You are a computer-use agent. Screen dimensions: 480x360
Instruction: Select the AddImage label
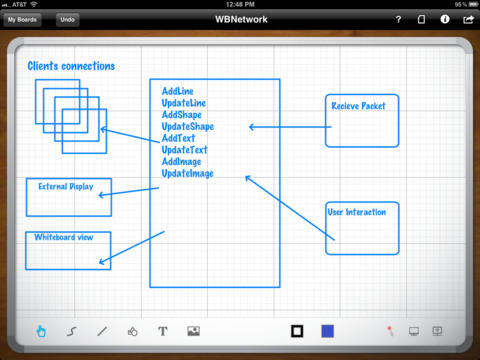pyautogui.click(x=181, y=162)
